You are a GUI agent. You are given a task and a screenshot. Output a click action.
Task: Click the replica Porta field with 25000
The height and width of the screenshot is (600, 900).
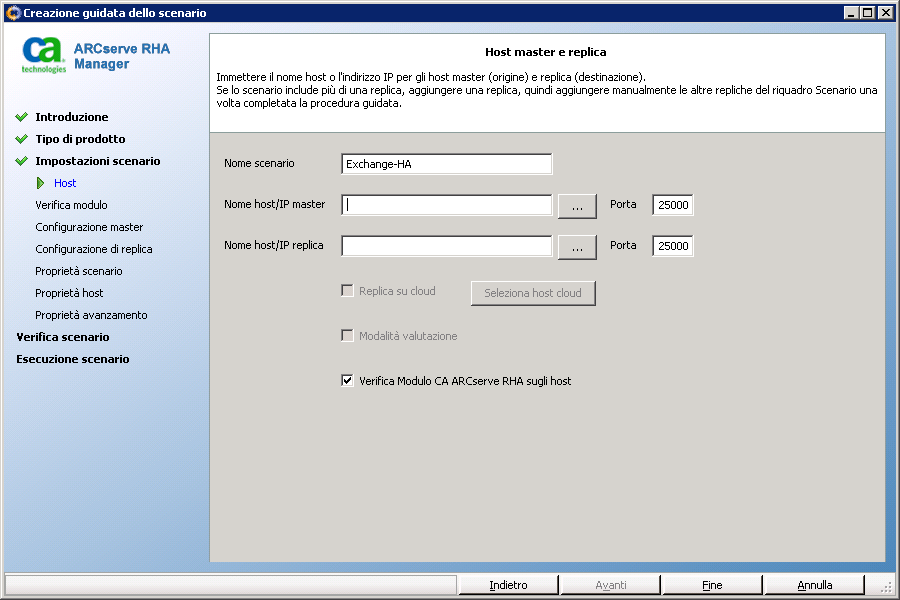673,246
